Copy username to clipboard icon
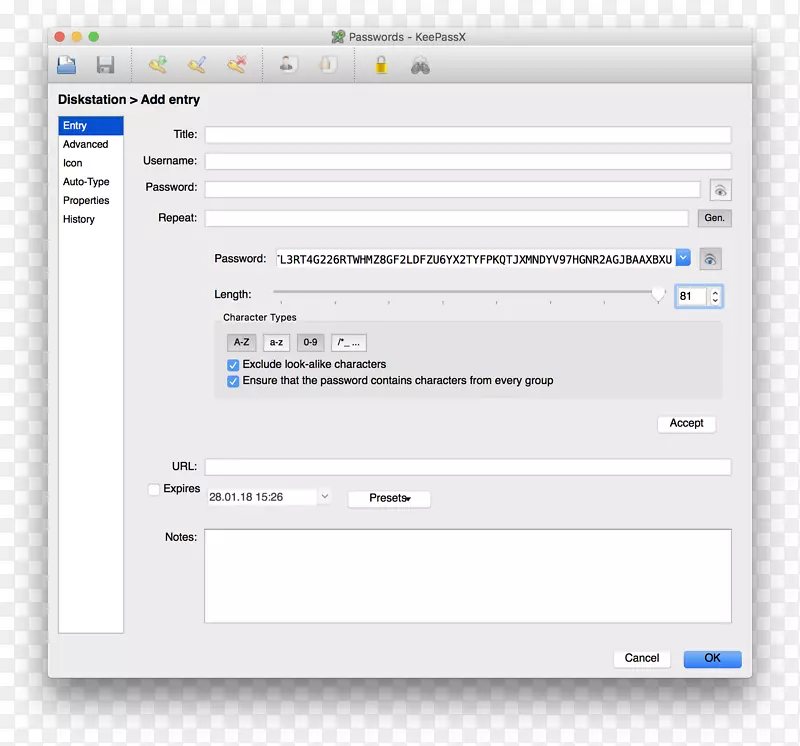 (x=288, y=65)
